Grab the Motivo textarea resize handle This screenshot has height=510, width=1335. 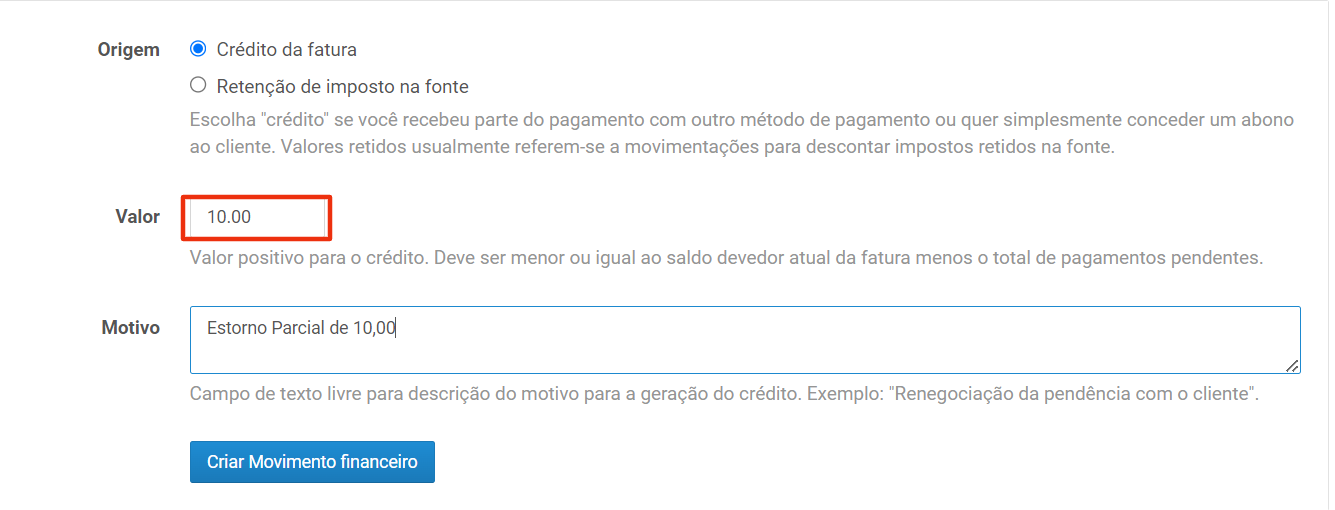pos(1293,366)
